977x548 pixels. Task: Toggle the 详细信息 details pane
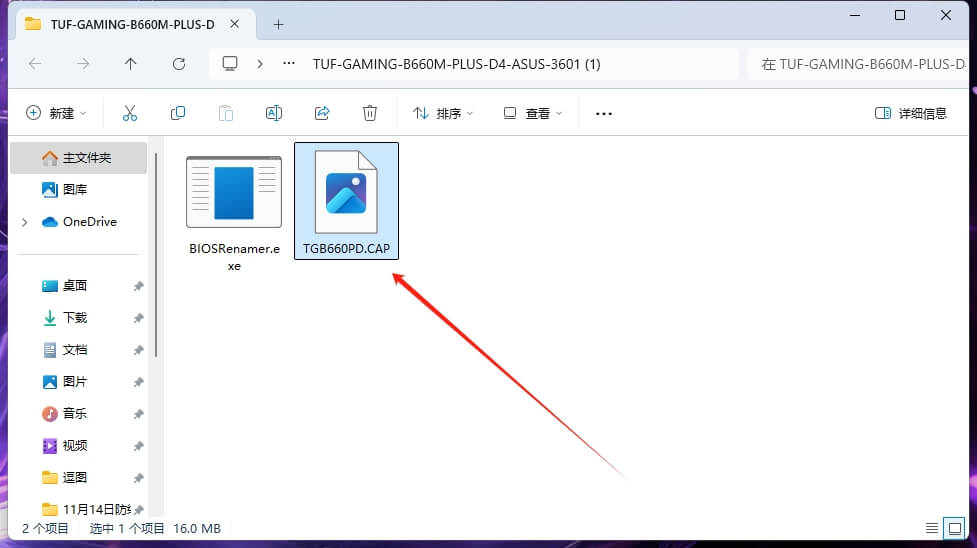tap(910, 113)
